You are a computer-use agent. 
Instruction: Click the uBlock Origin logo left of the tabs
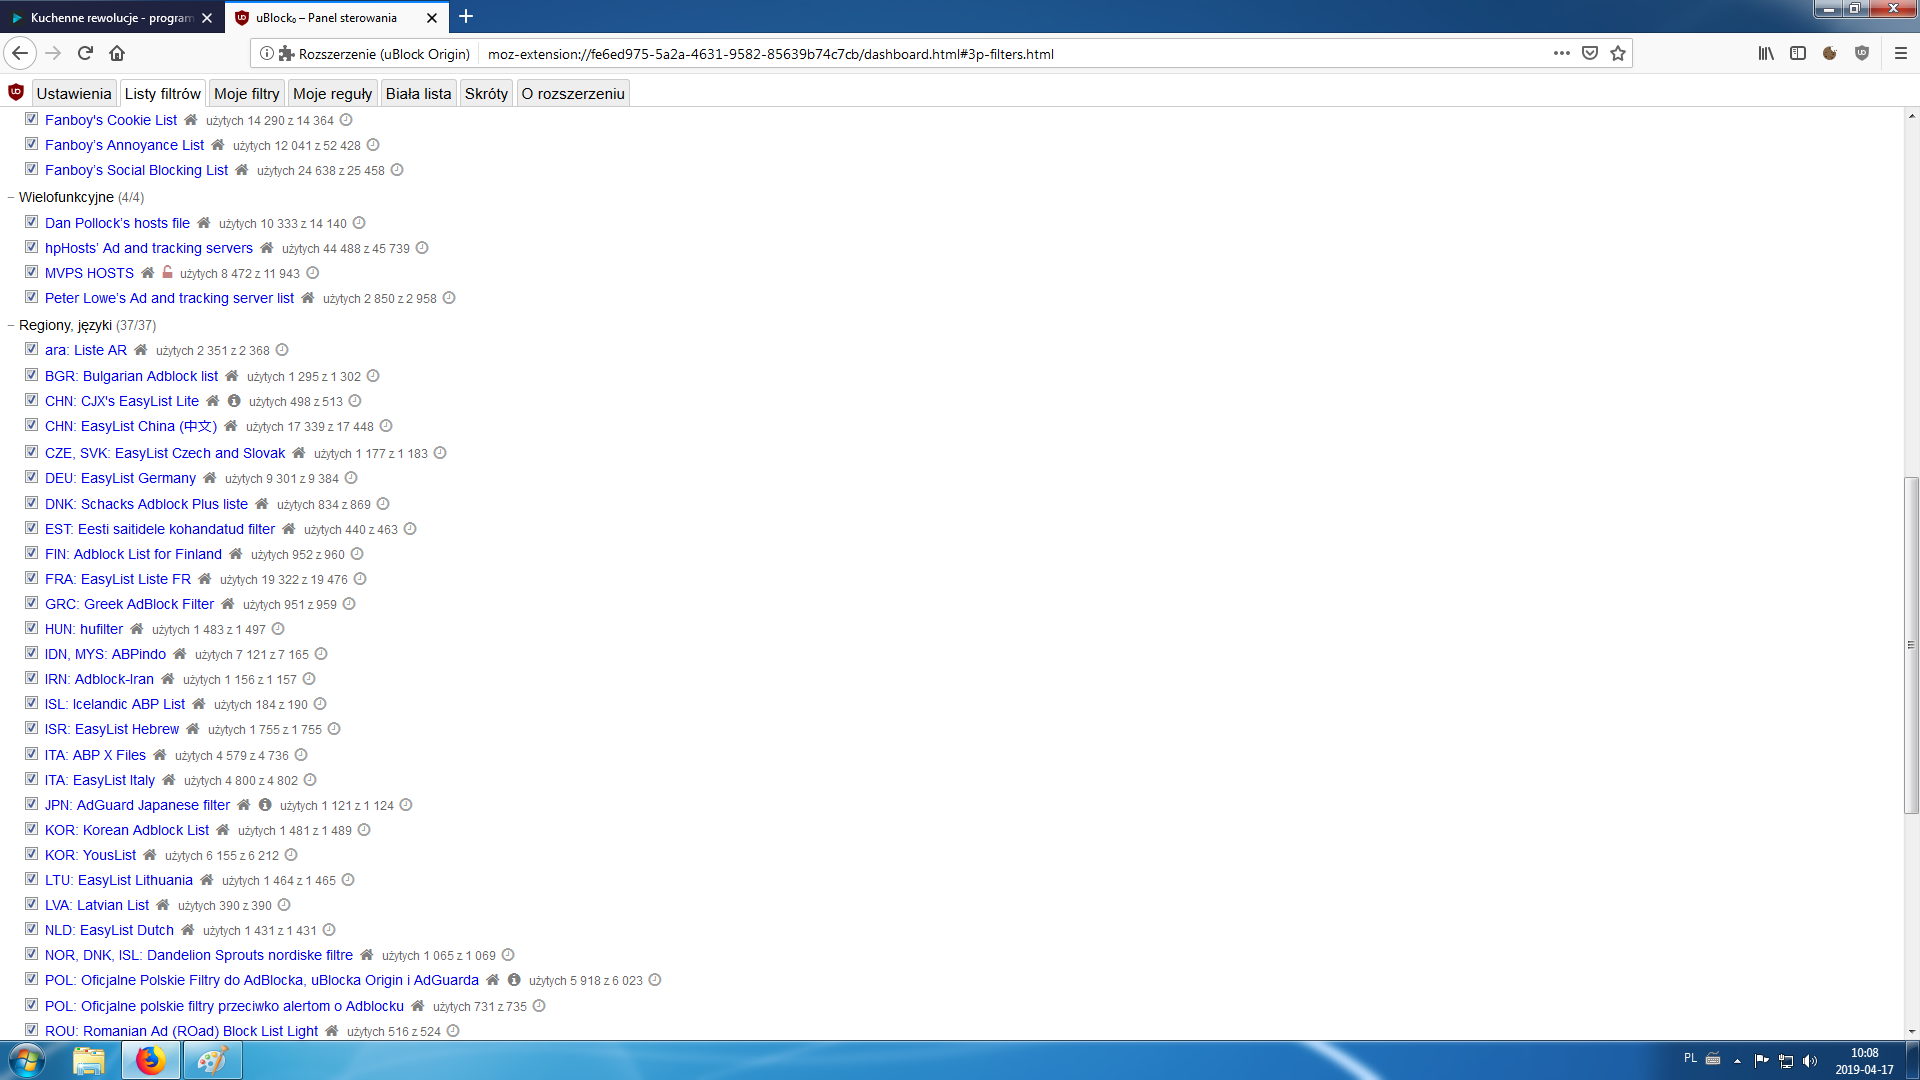(x=15, y=91)
